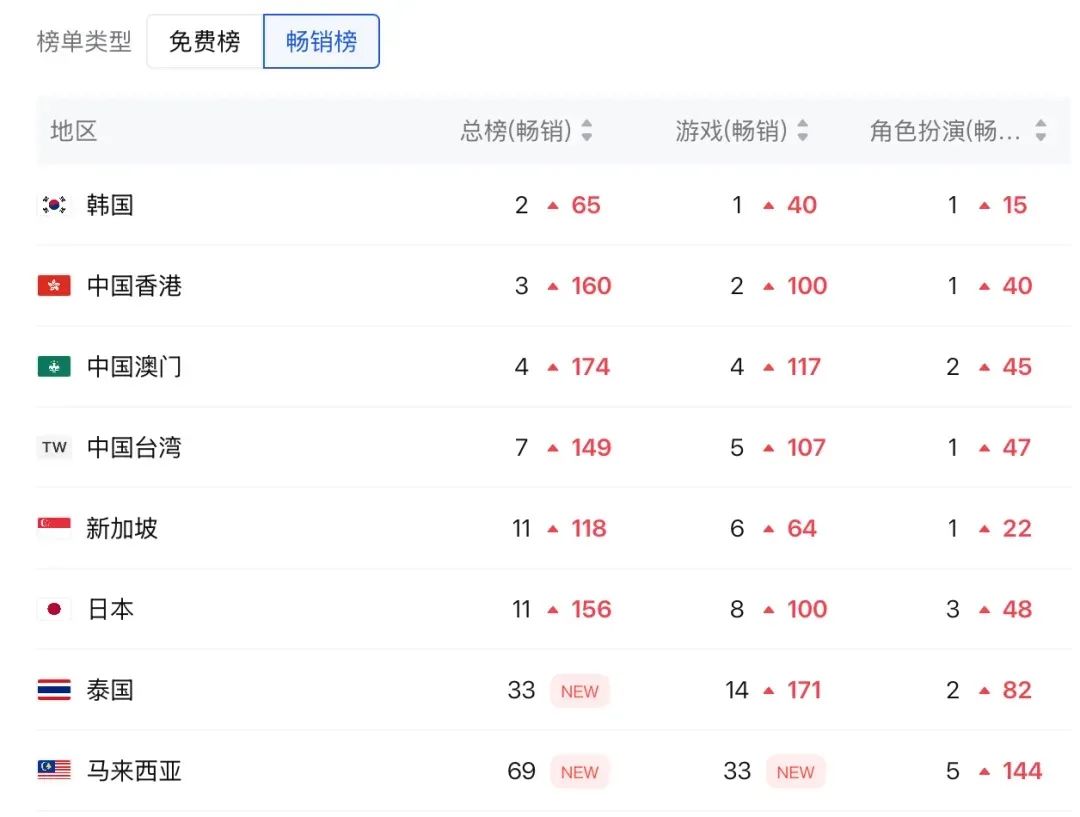Click the Malaysia flag icon

point(54,770)
